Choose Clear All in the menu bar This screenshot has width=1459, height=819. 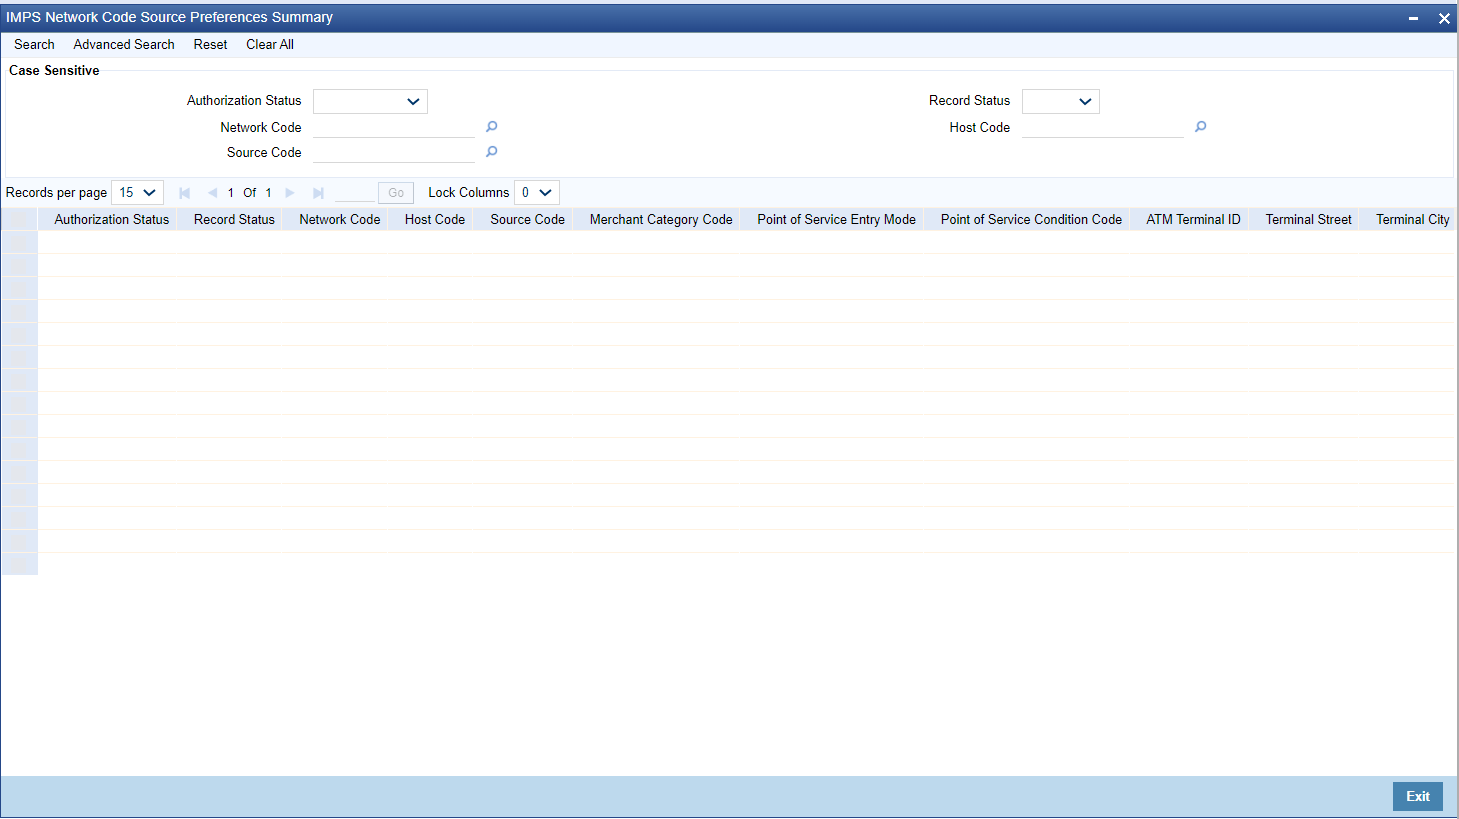click(270, 45)
